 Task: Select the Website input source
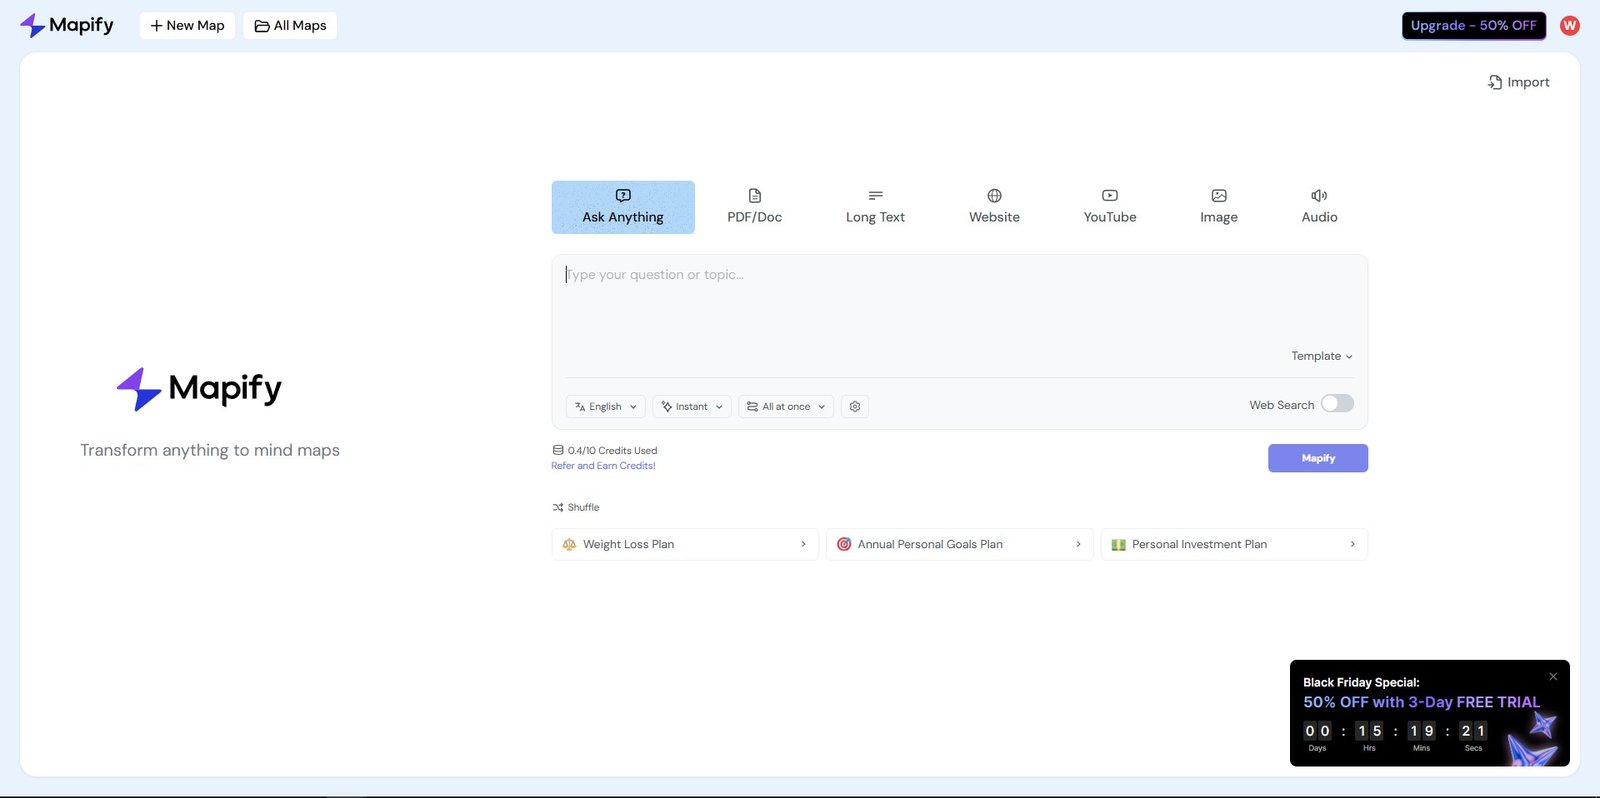(x=993, y=207)
